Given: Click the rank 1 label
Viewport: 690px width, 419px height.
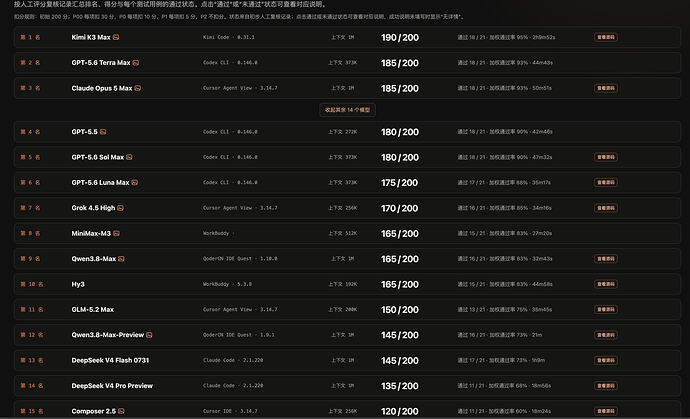Looking at the screenshot, I should (30, 37).
